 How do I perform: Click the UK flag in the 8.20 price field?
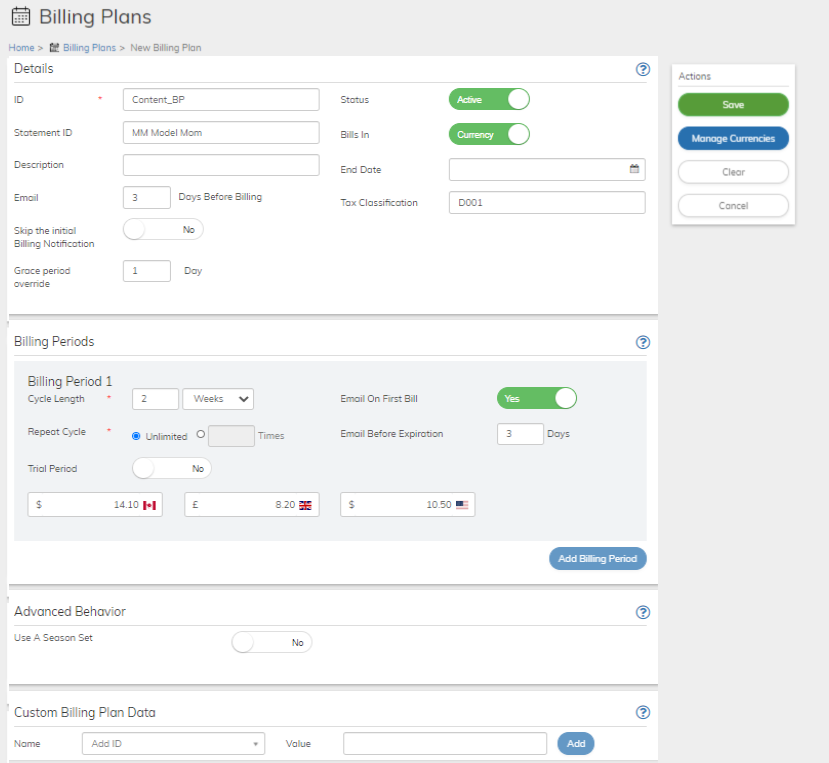(x=305, y=505)
